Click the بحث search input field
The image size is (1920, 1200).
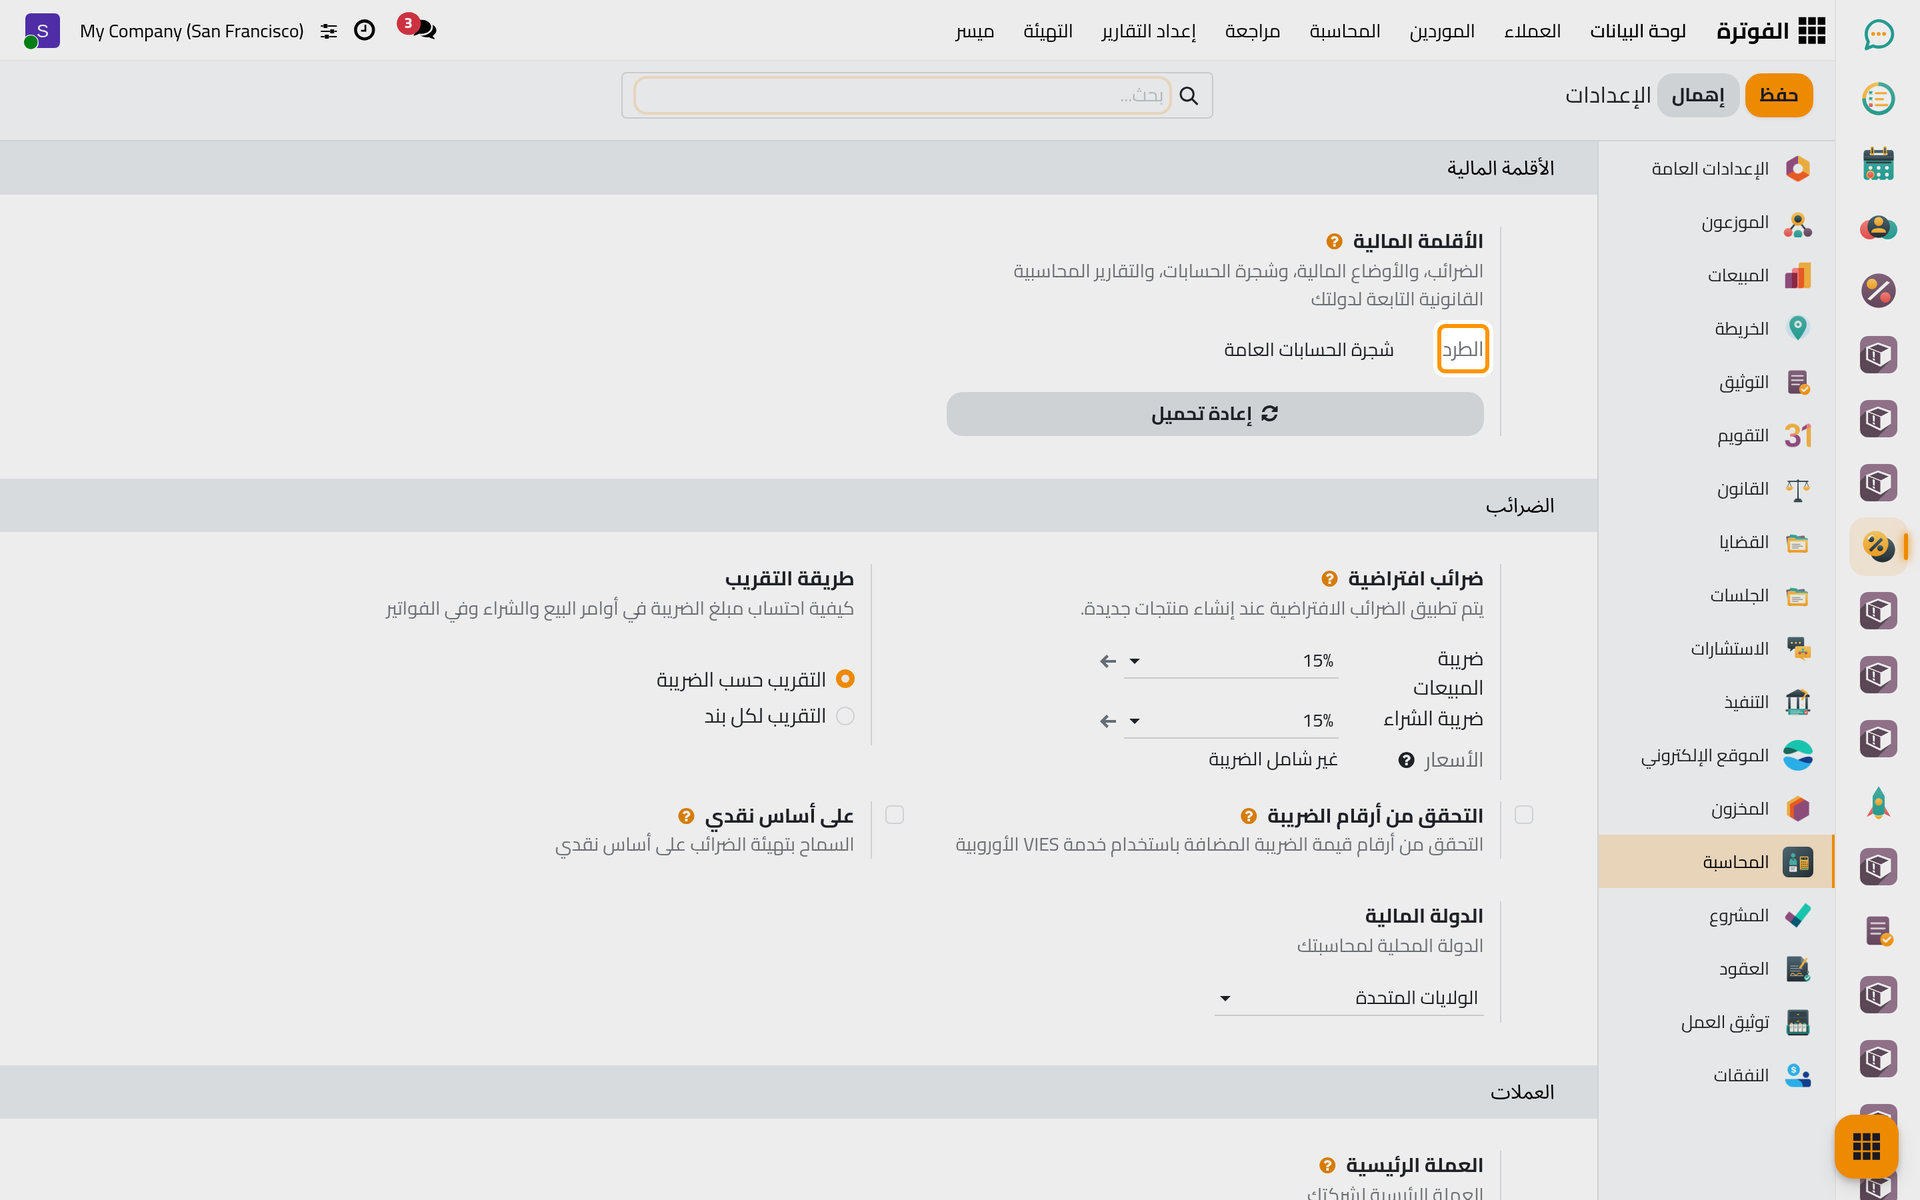tap(901, 95)
